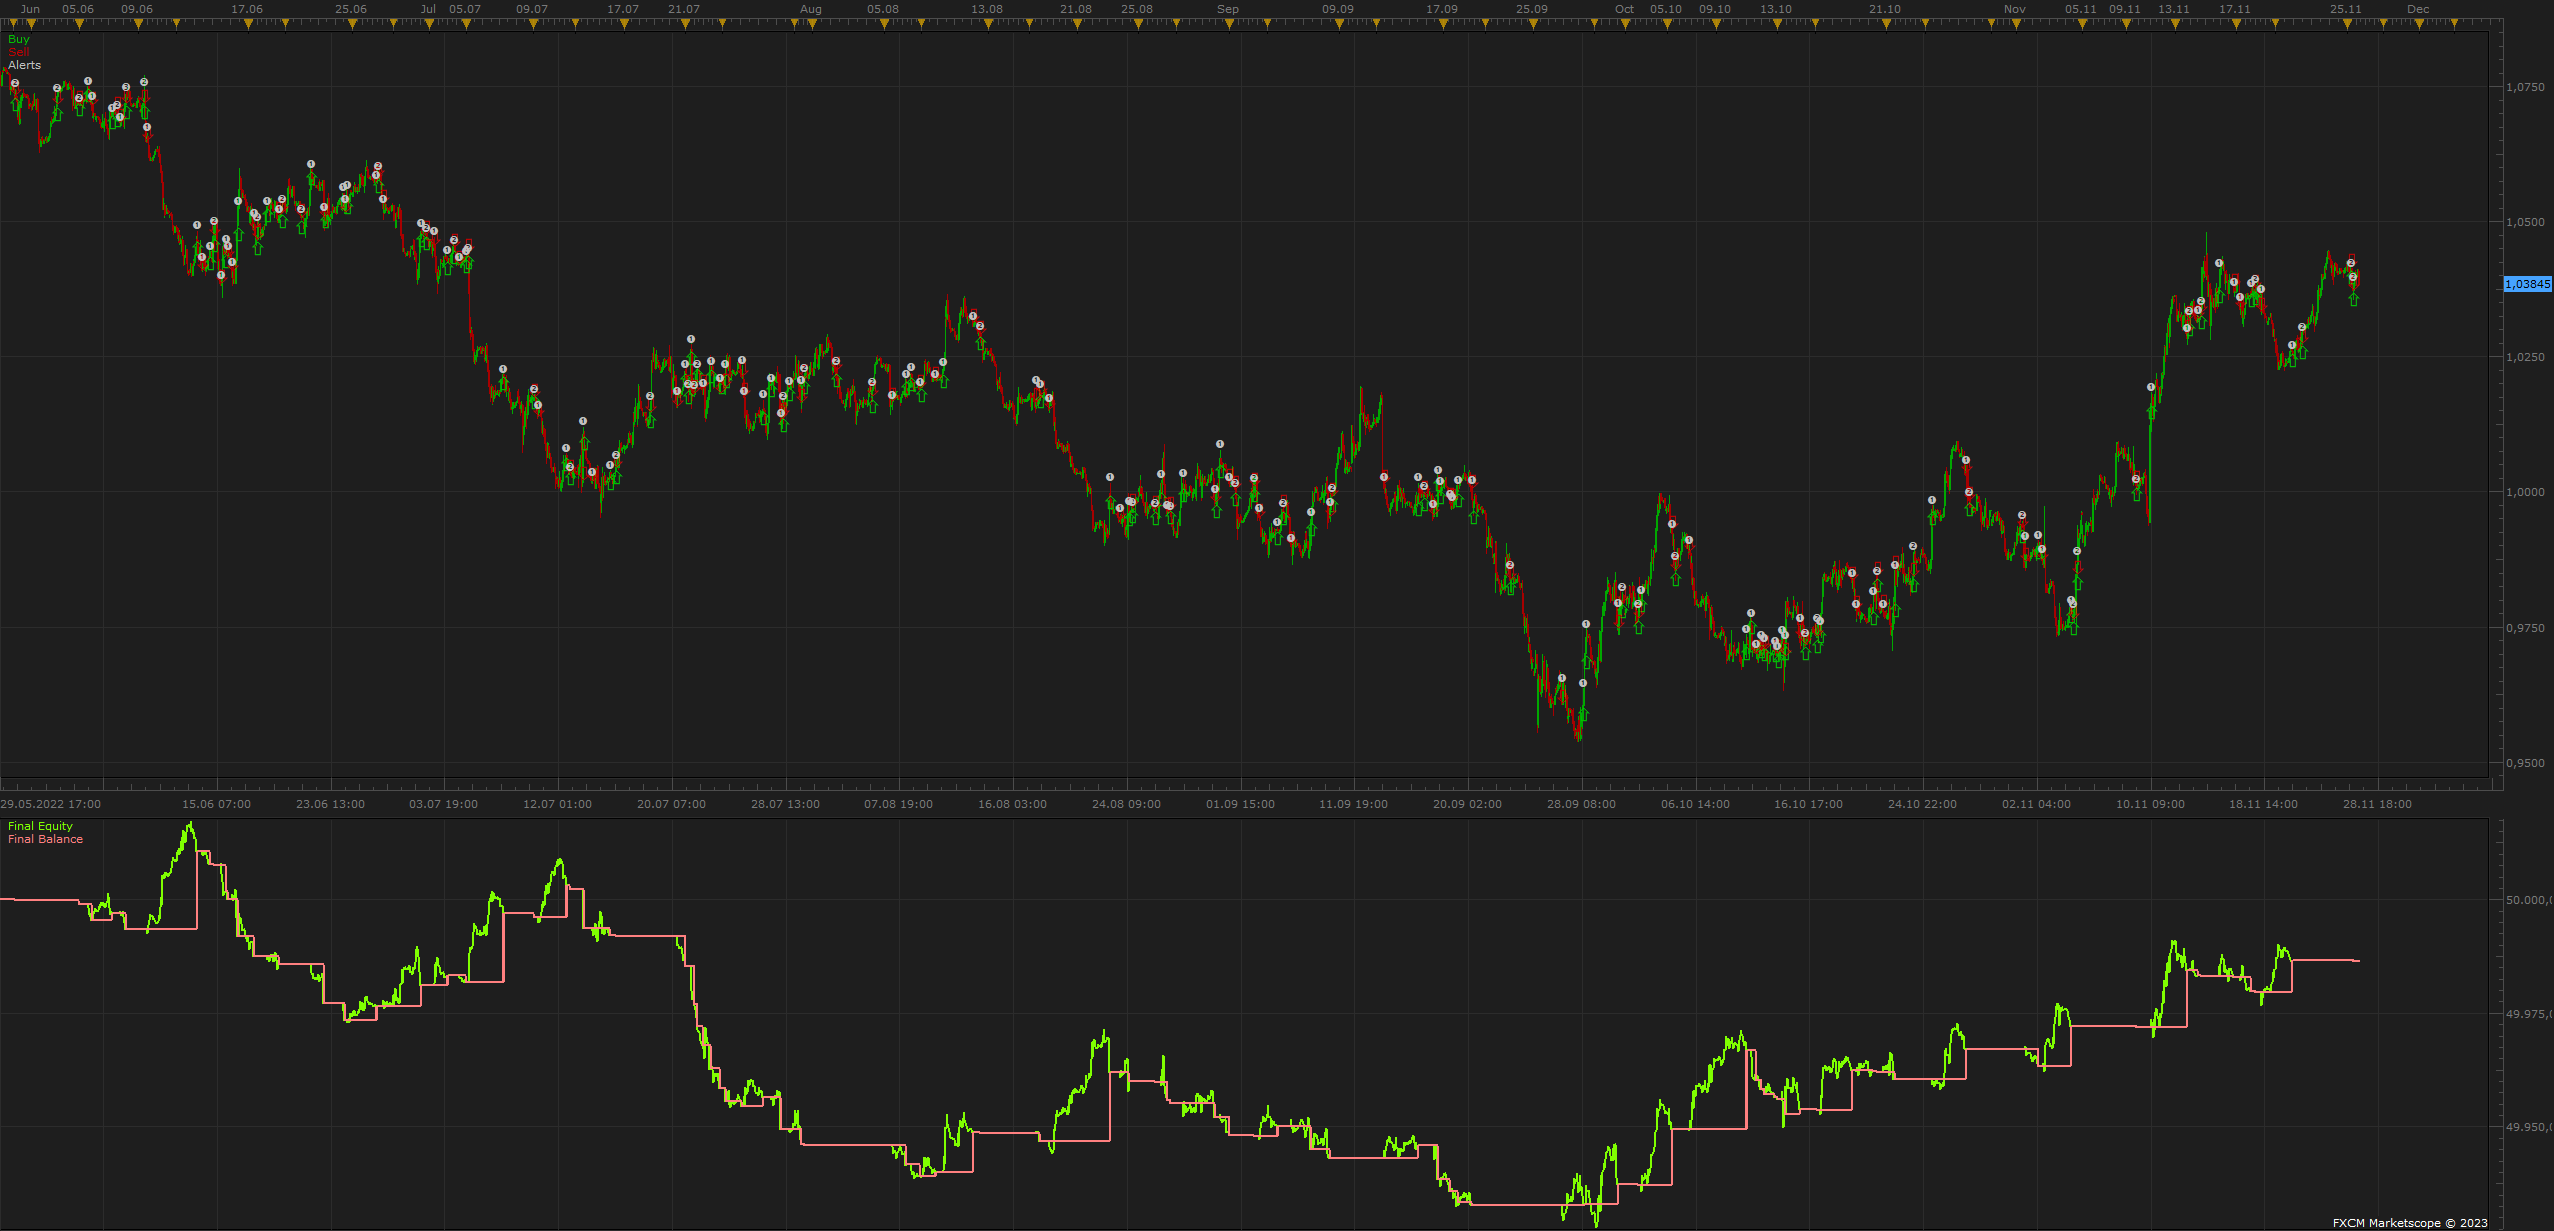Click the 'Dec' month label on top axis

(x=2418, y=9)
